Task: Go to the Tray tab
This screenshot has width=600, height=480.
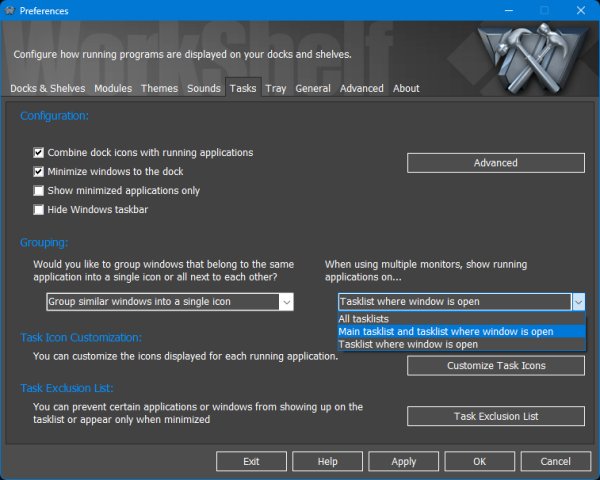Action: 276,89
